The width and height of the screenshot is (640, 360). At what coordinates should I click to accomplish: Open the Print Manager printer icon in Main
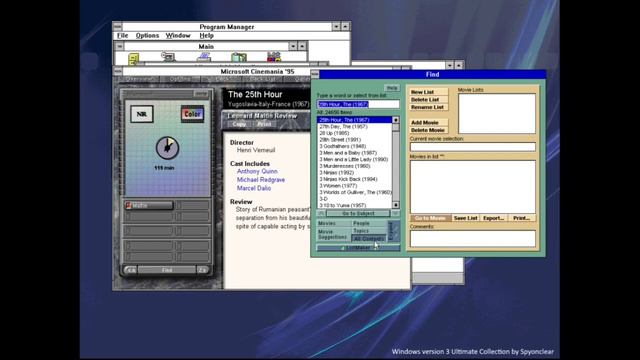coord(204,57)
